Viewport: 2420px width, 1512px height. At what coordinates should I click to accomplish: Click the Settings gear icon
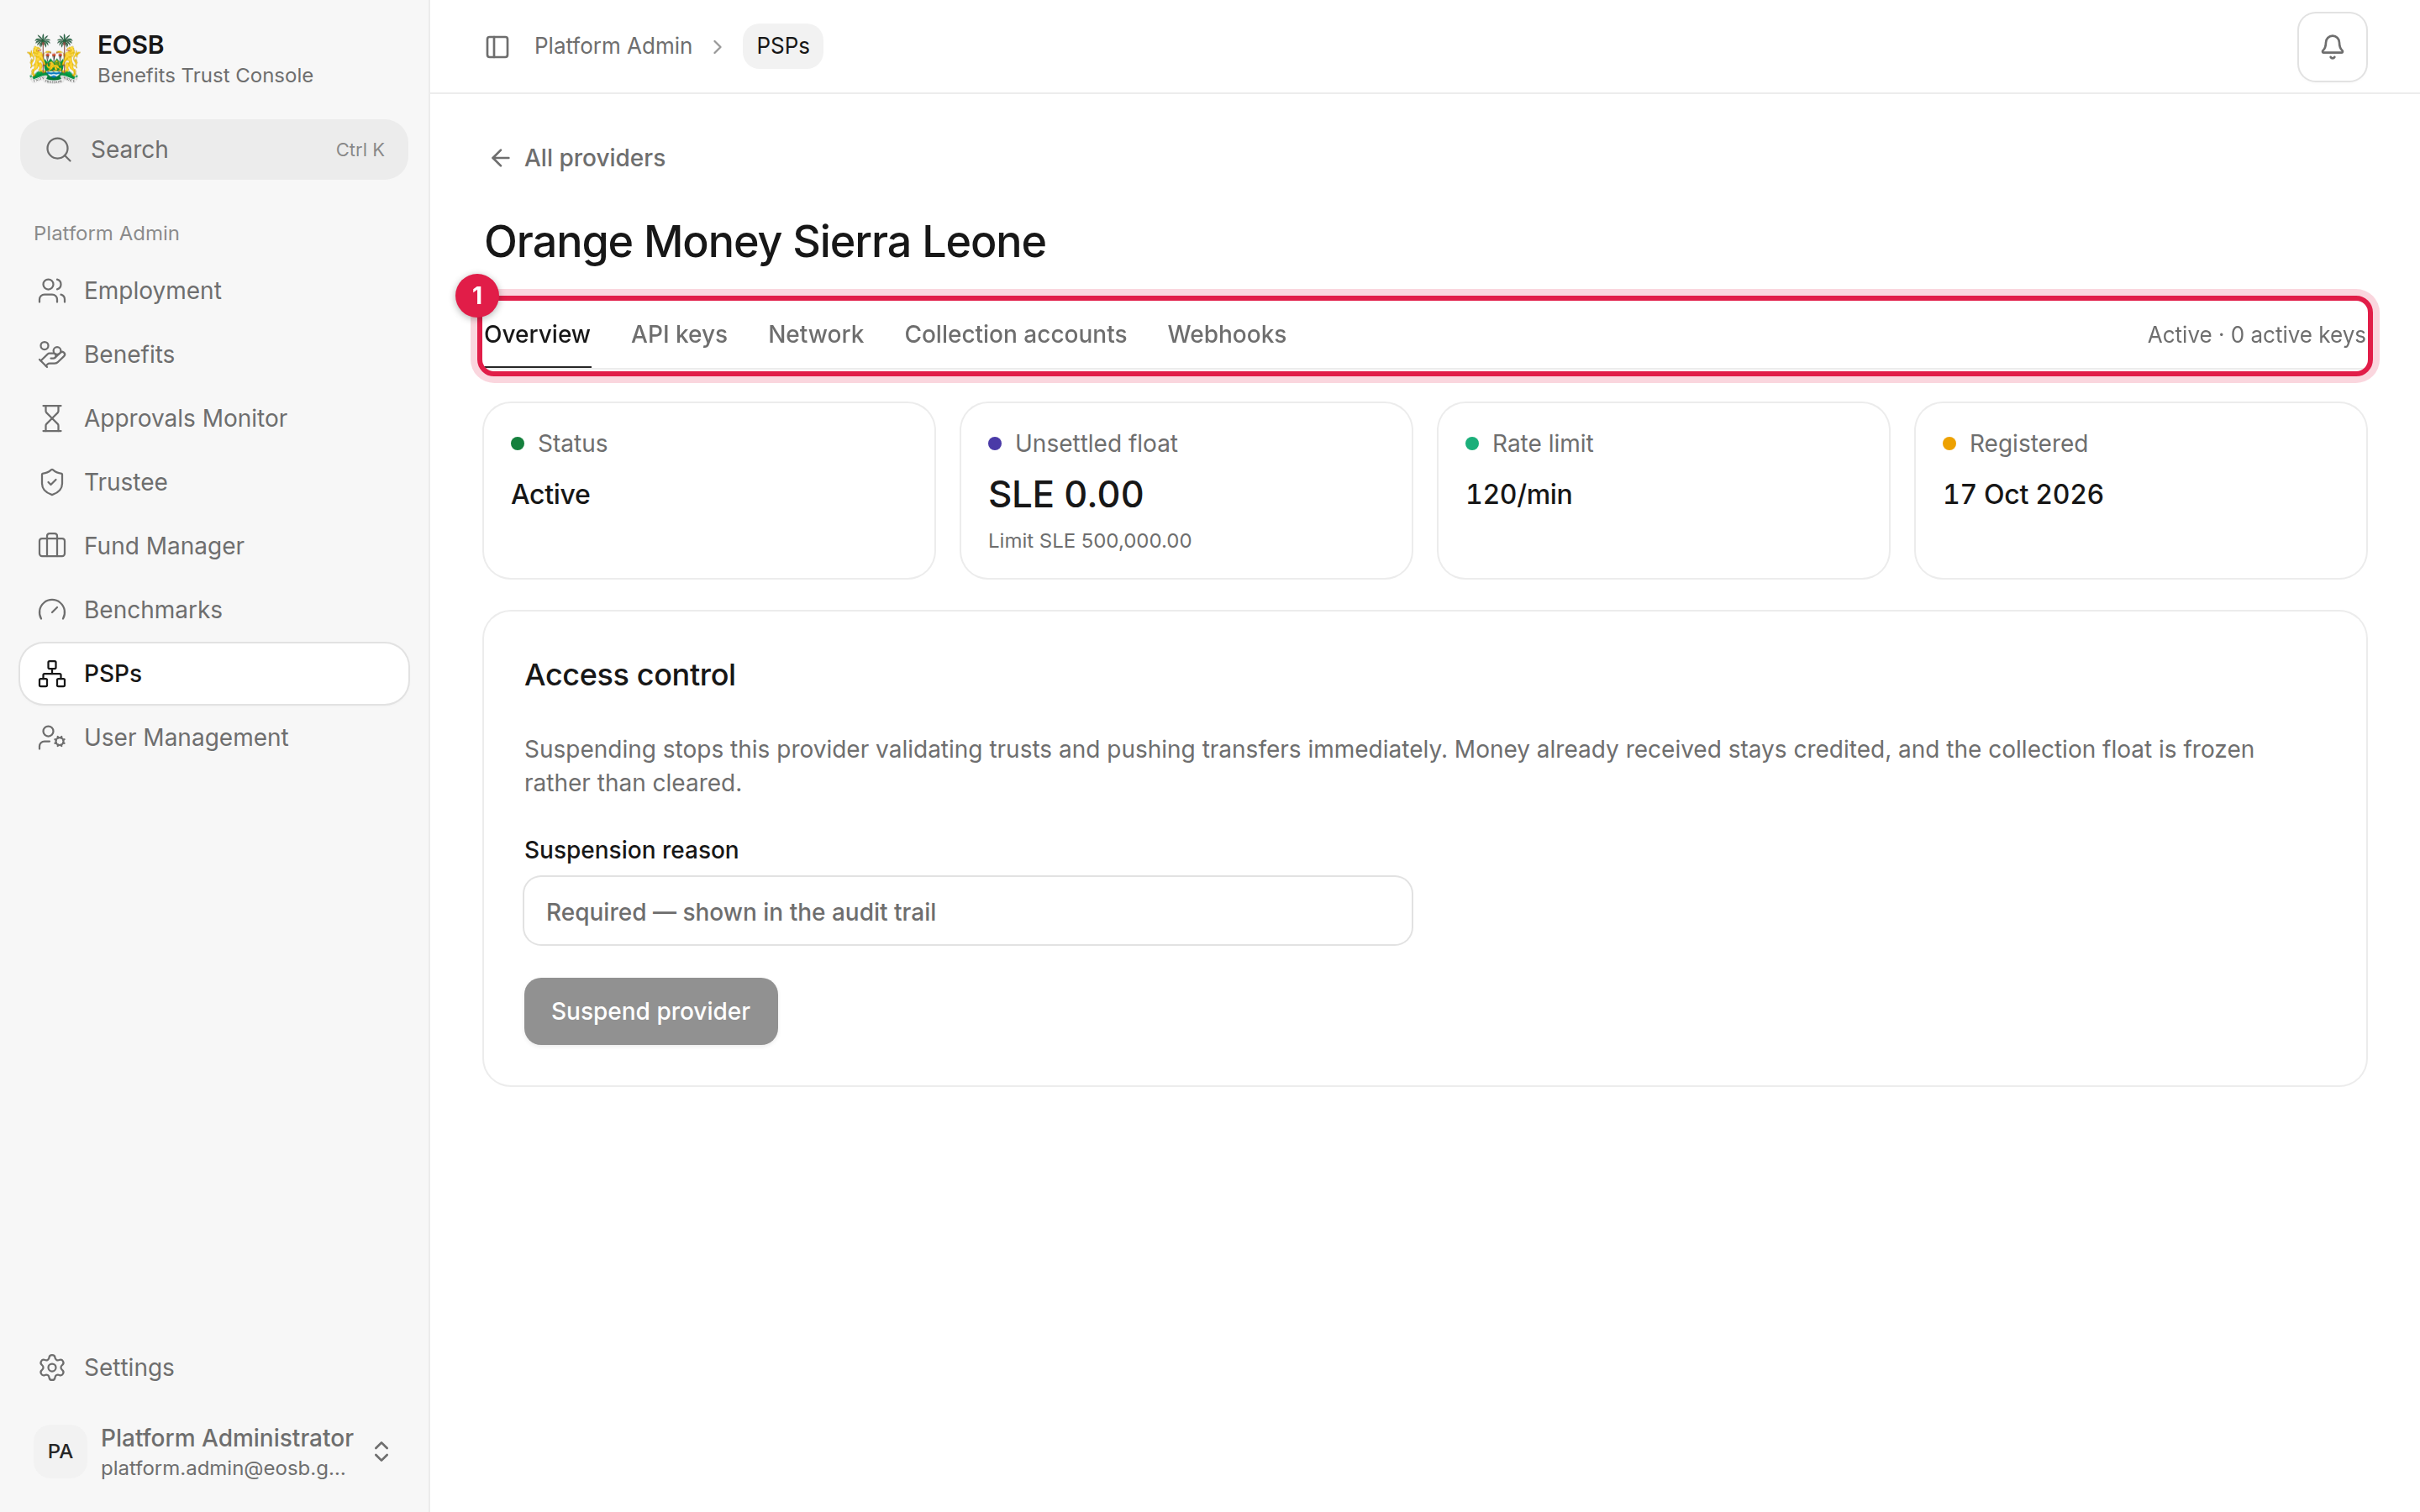52,1367
